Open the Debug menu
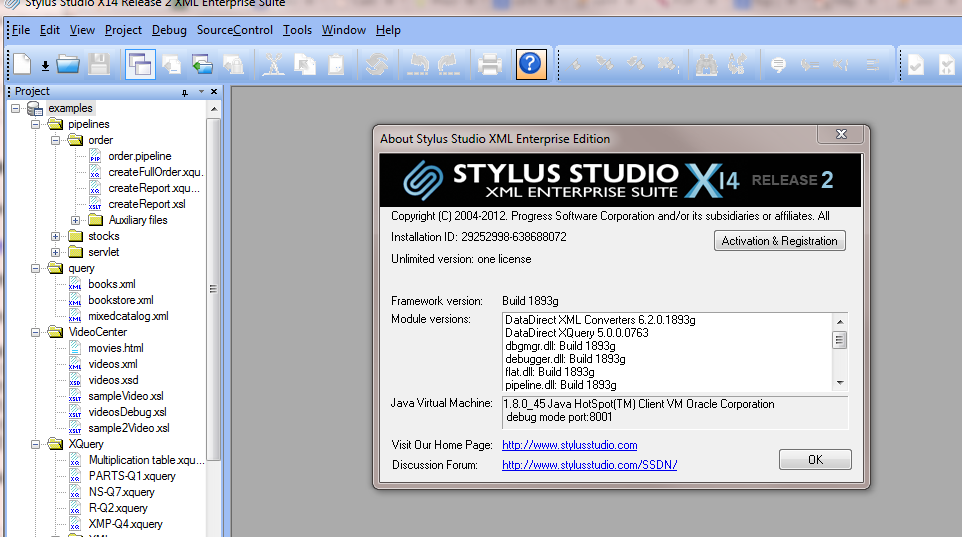 tap(169, 30)
